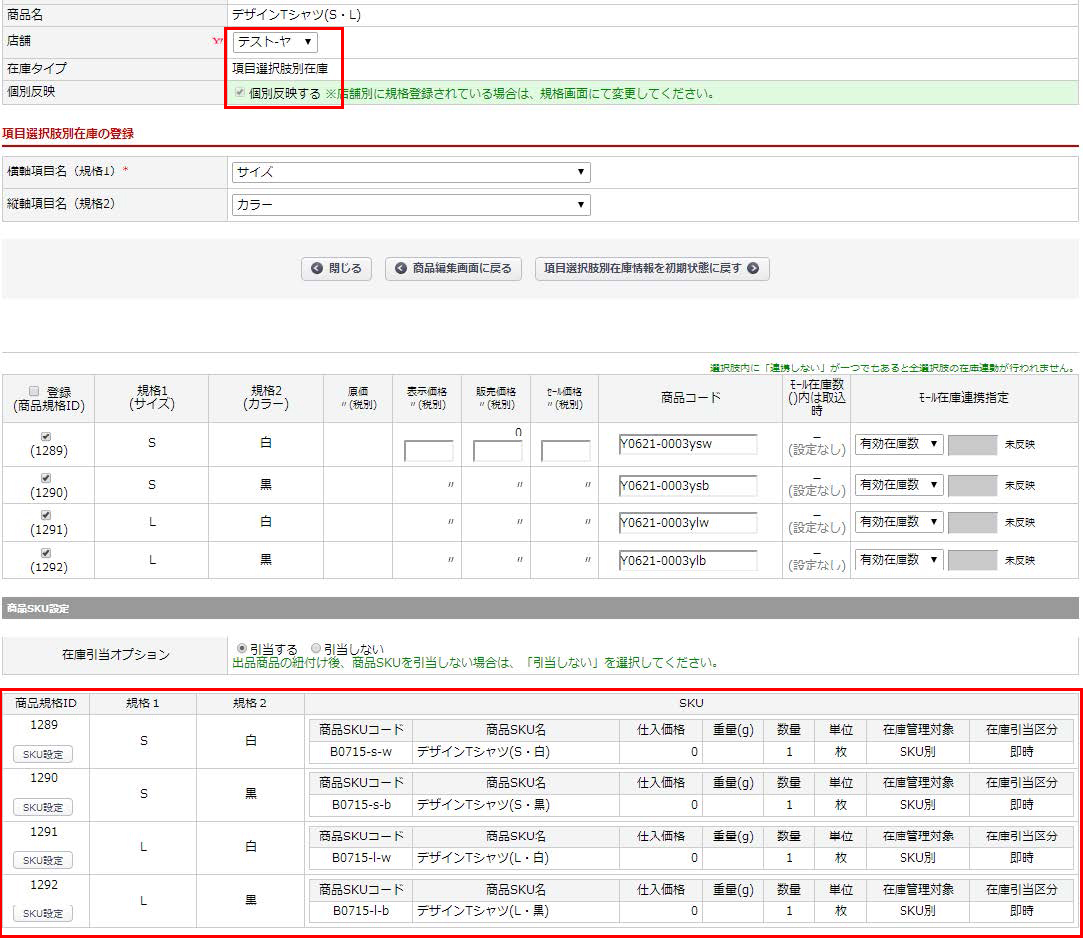Expand the 横軸項目名 サイズ dropdown
1083x938 pixels.
tap(410, 172)
